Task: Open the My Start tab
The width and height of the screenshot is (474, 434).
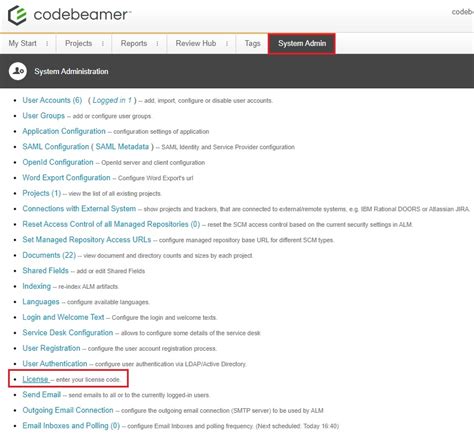Action: click(x=22, y=43)
